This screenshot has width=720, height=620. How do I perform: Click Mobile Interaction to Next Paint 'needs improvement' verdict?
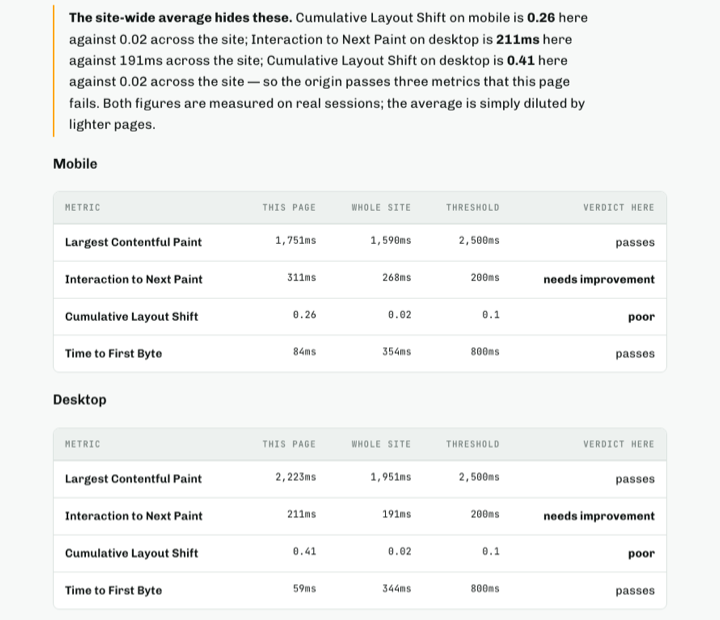(x=599, y=280)
